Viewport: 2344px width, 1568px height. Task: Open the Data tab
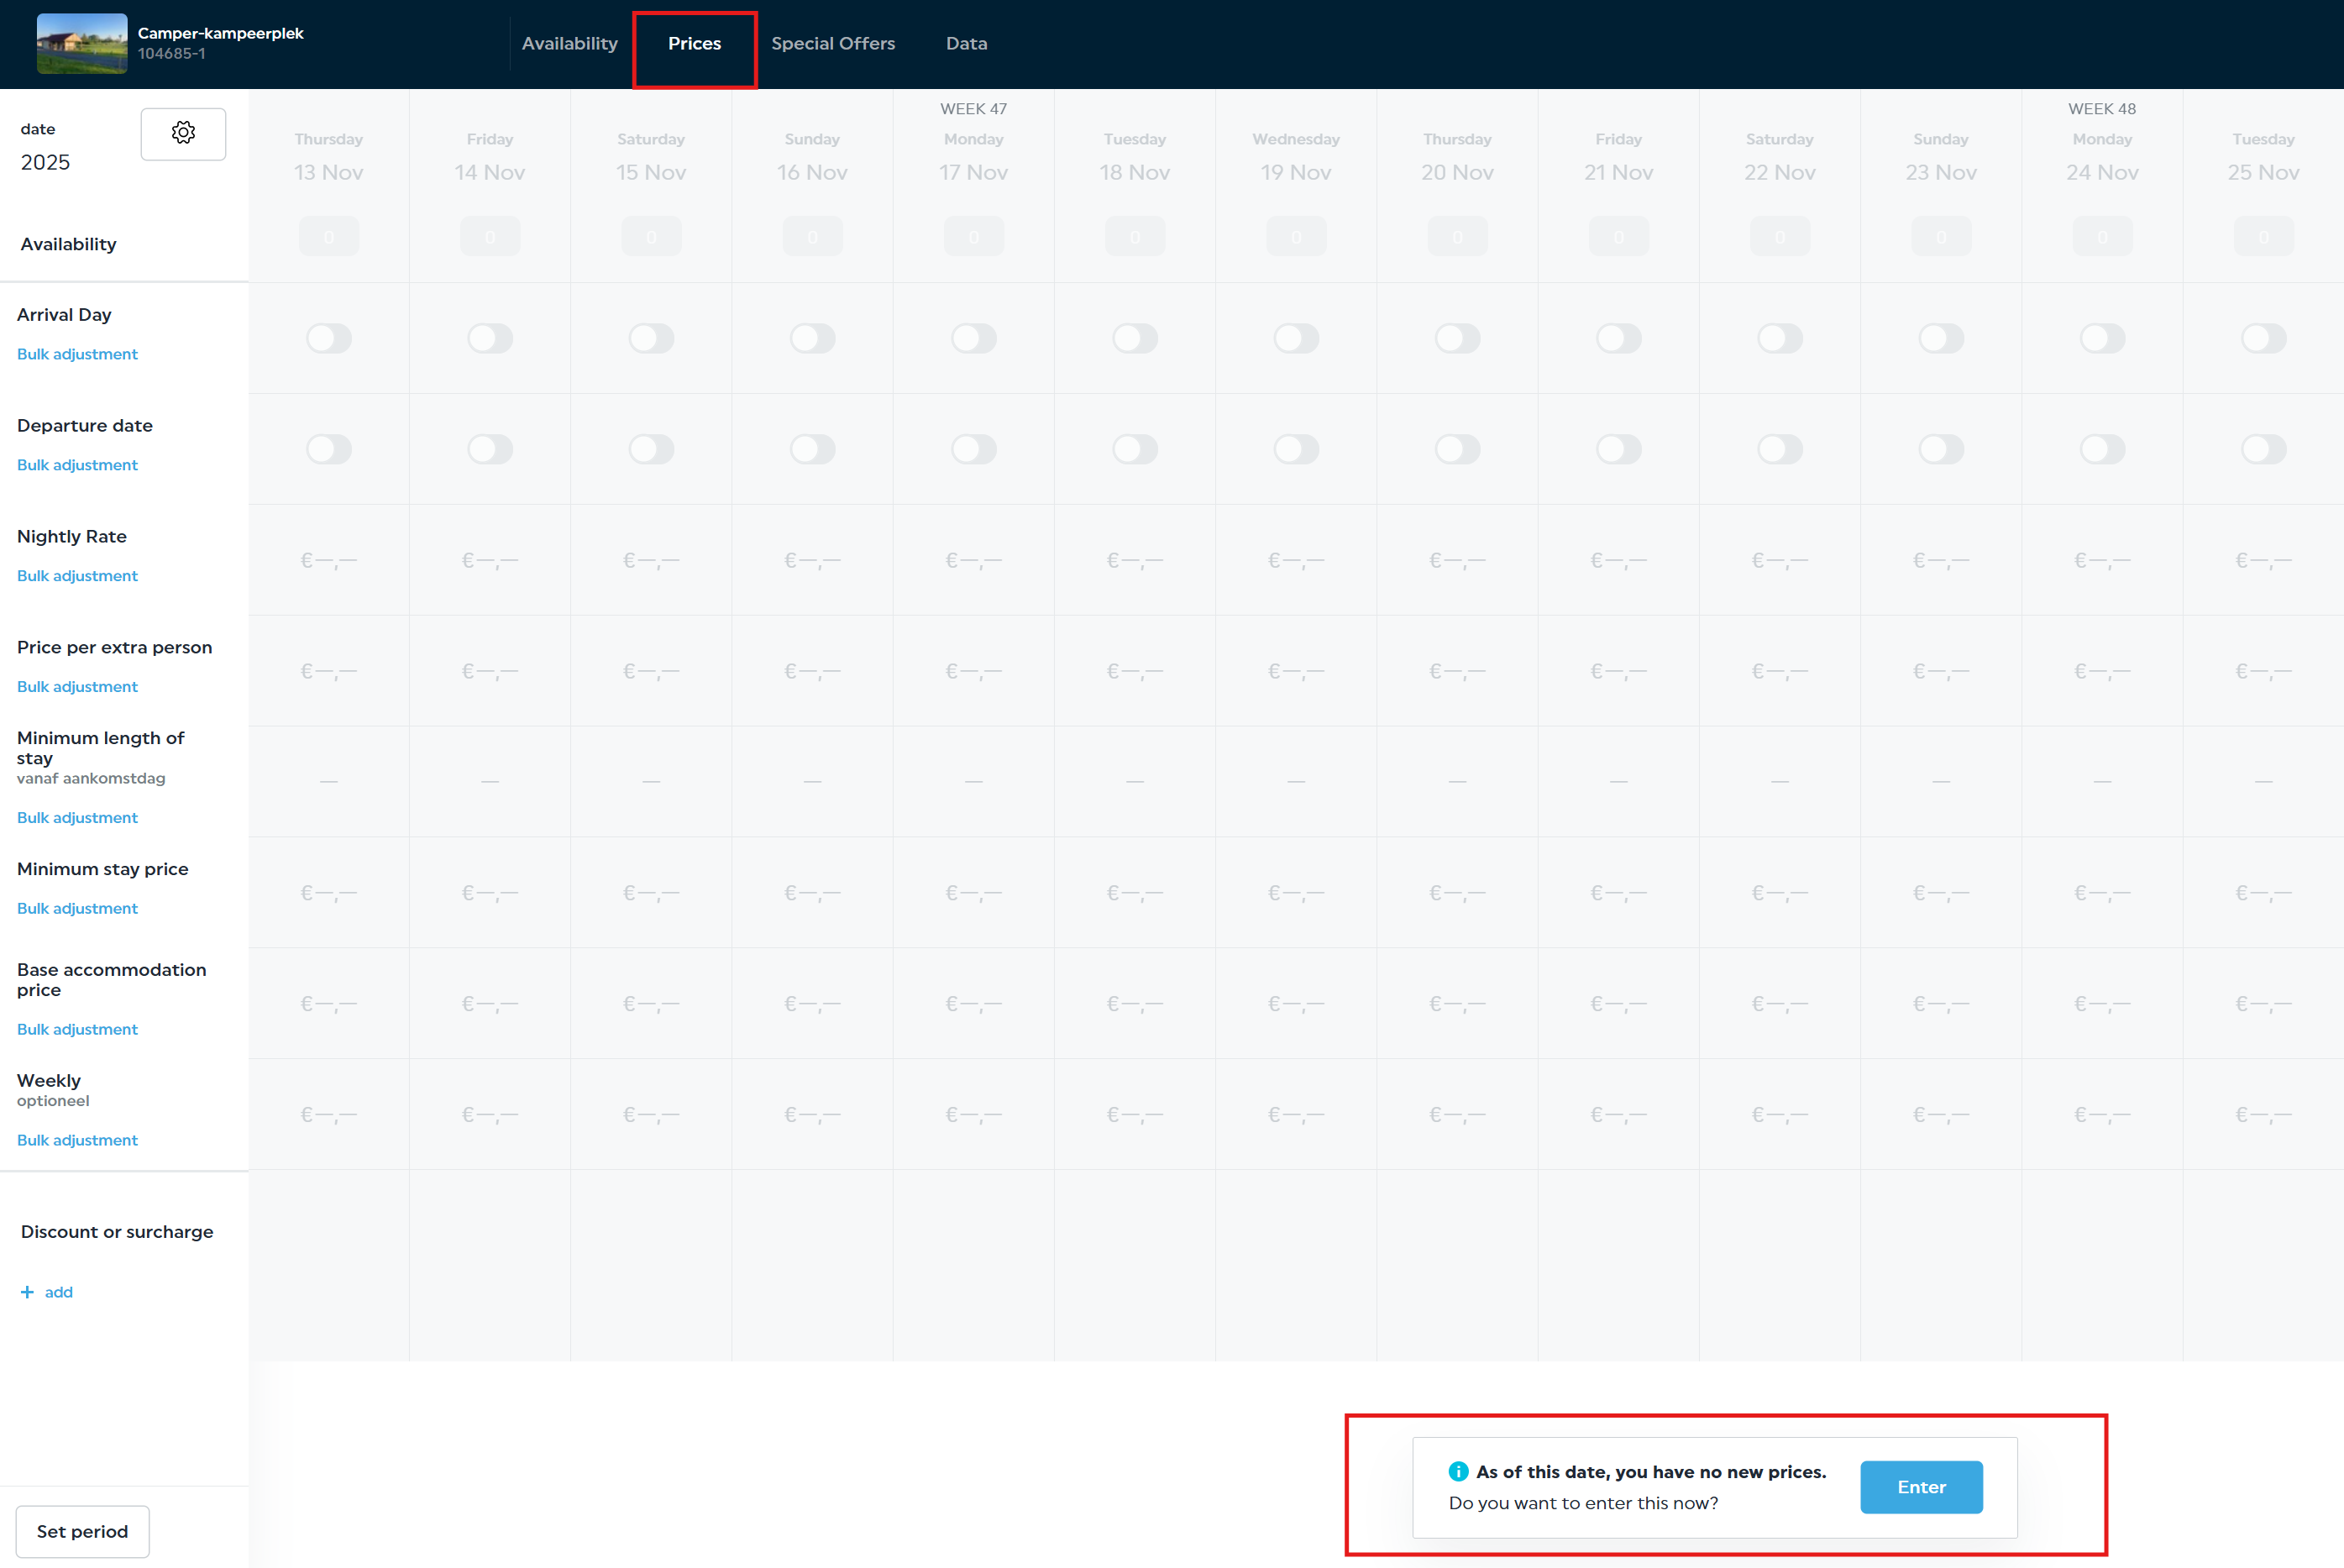click(966, 44)
